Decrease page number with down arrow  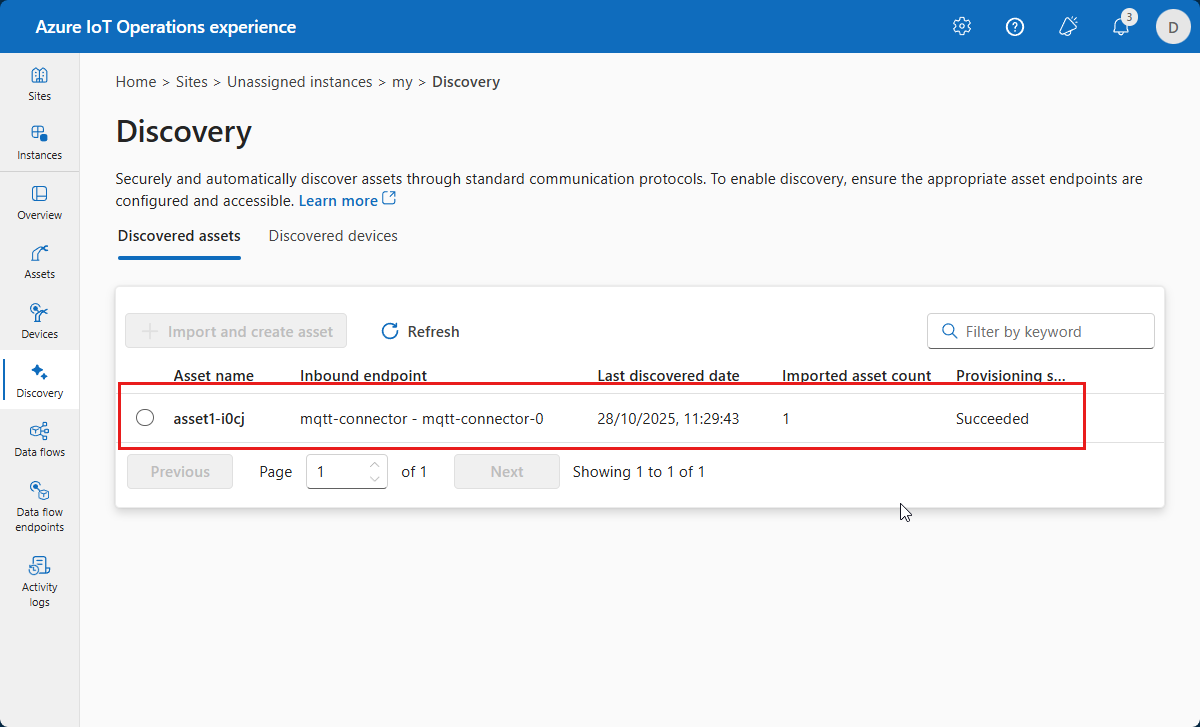coord(375,479)
